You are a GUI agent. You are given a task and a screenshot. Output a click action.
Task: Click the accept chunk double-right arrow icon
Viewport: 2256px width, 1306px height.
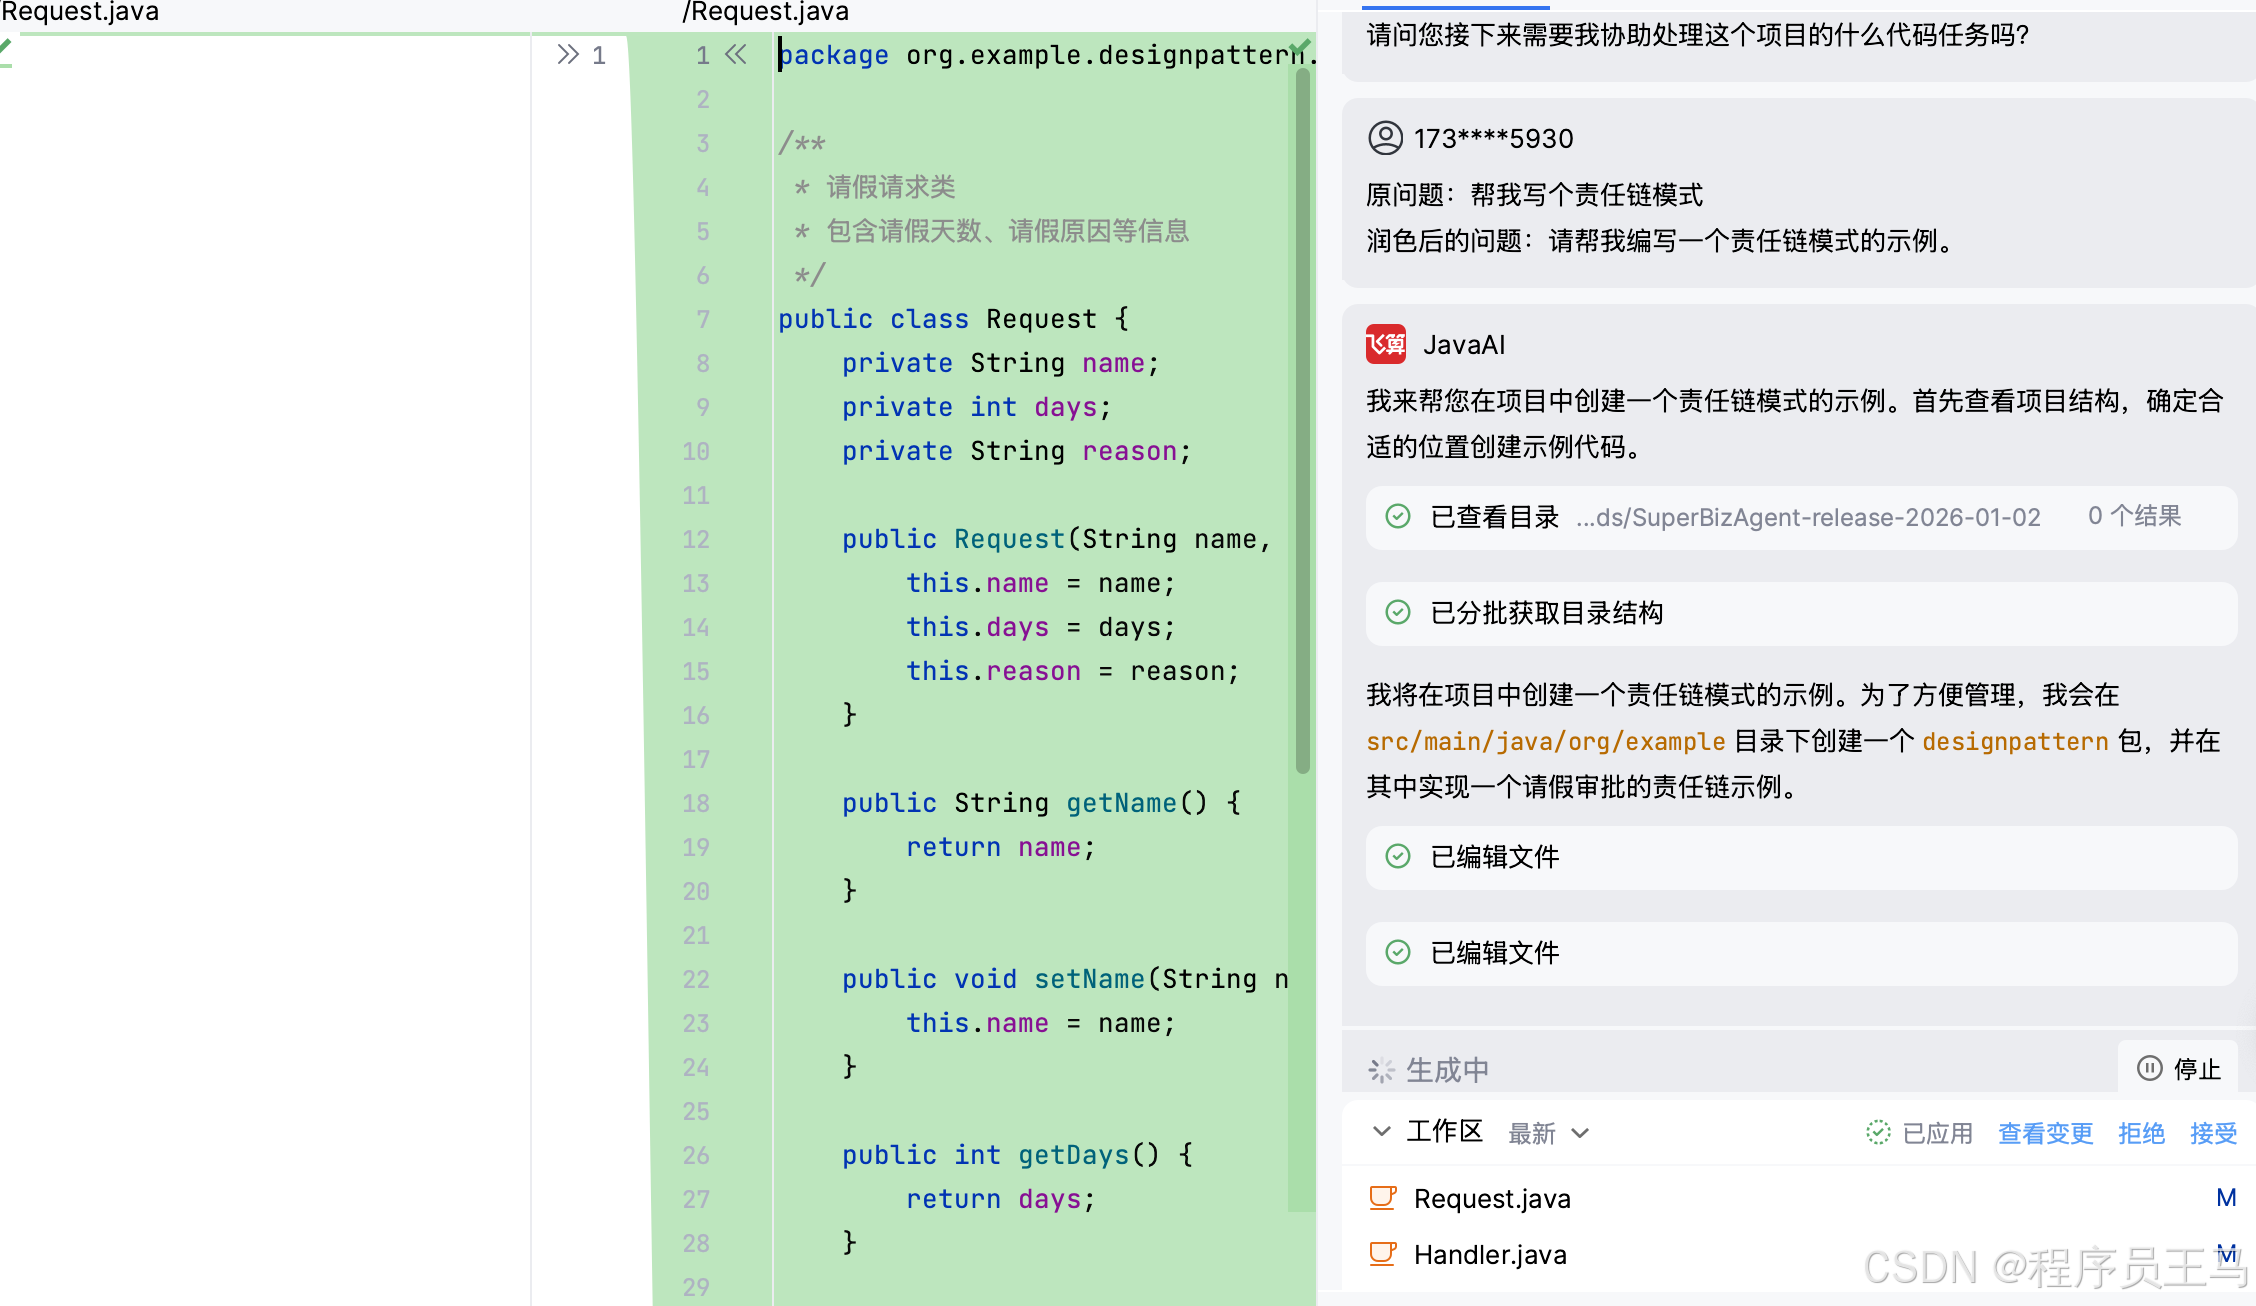[x=568, y=55]
